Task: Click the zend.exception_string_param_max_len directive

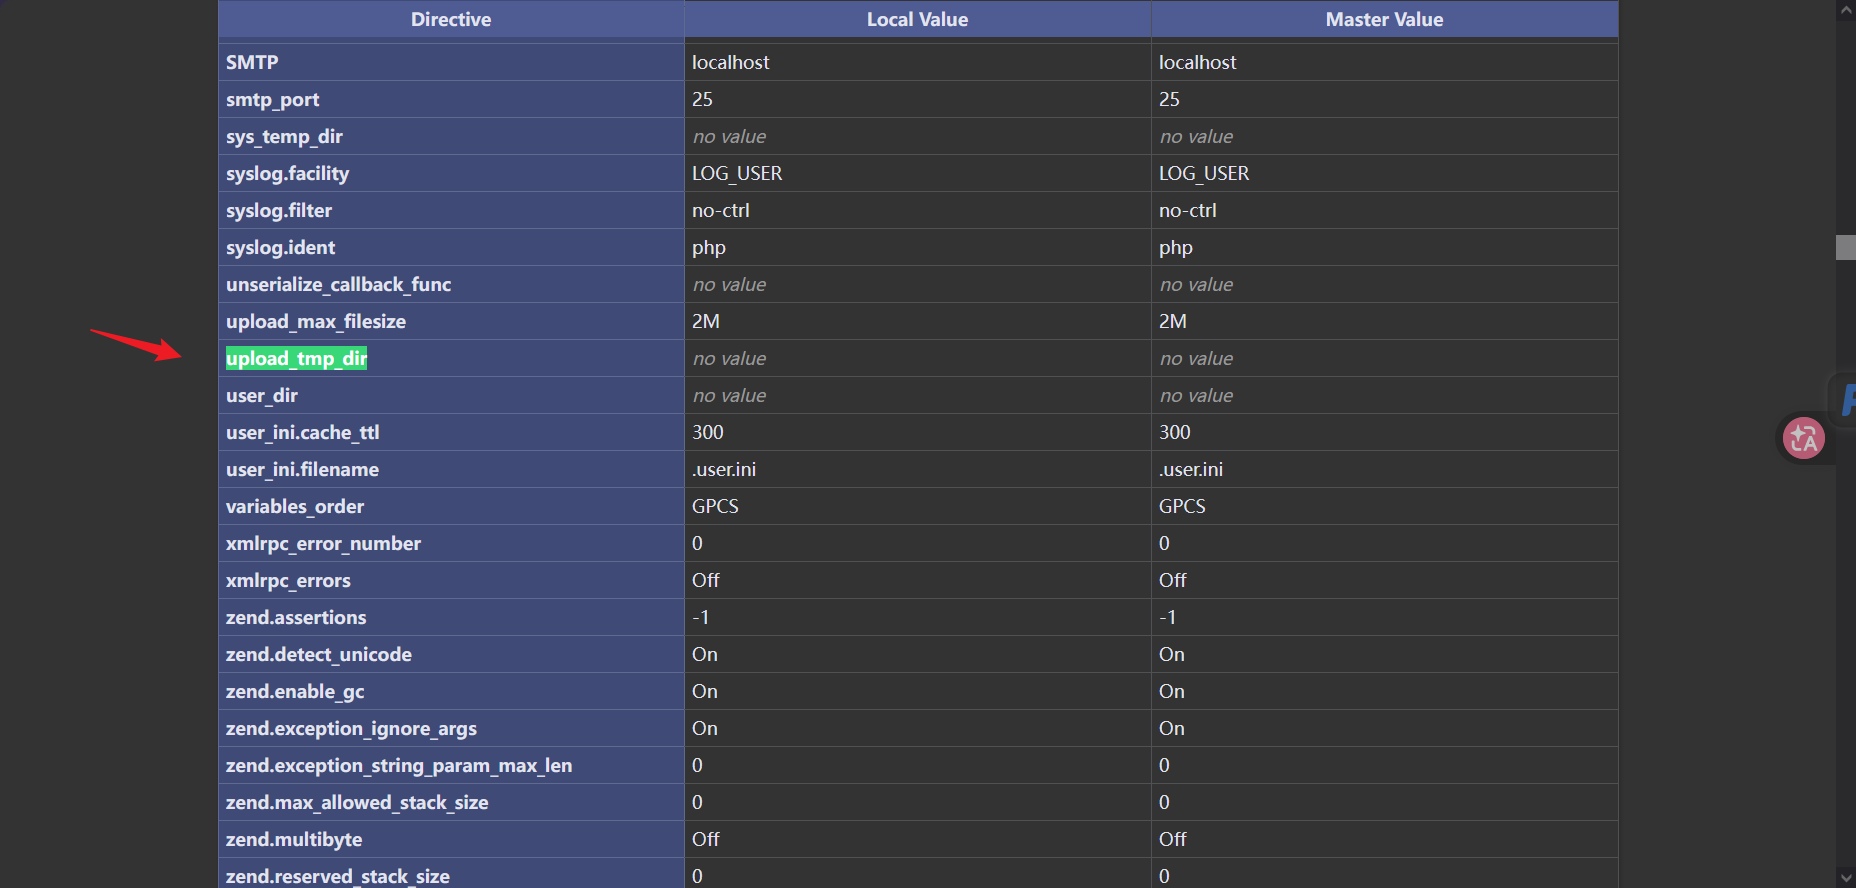Action: (399, 765)
